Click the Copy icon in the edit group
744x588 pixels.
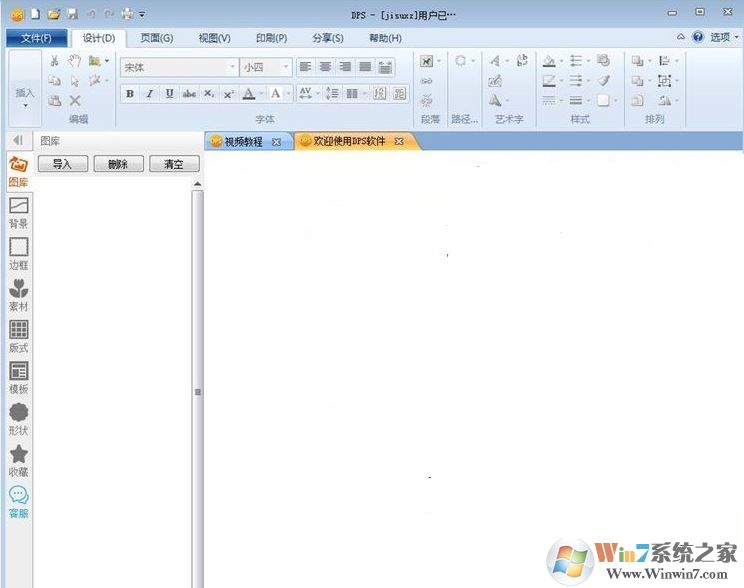(x=55, y=81)
